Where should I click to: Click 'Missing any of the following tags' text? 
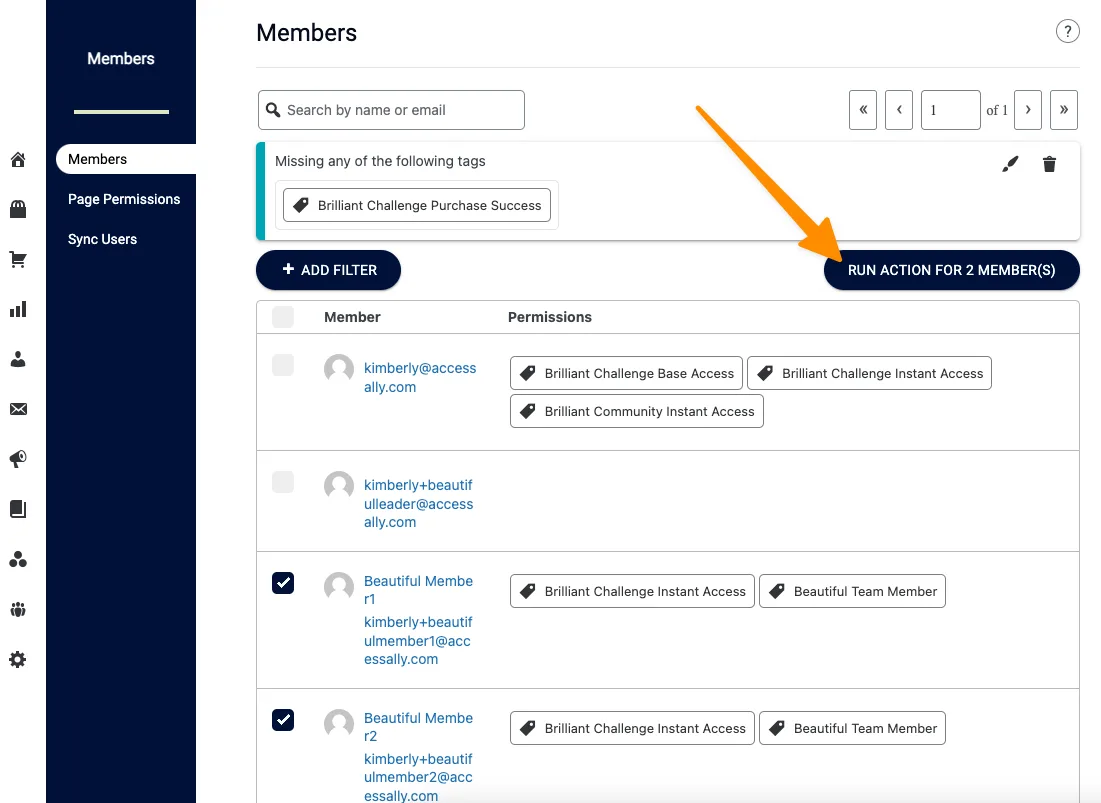click(380, 161)
